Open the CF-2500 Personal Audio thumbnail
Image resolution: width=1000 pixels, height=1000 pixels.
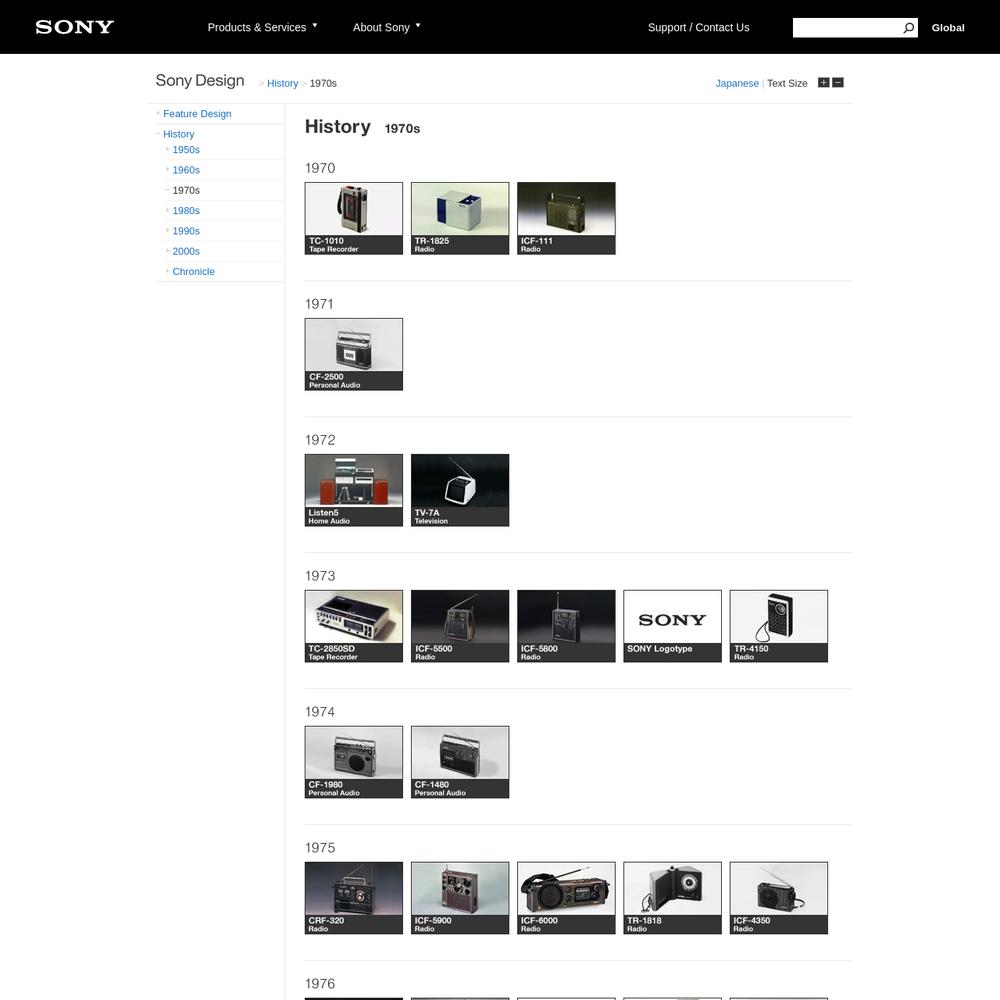[x=354, y=354]
